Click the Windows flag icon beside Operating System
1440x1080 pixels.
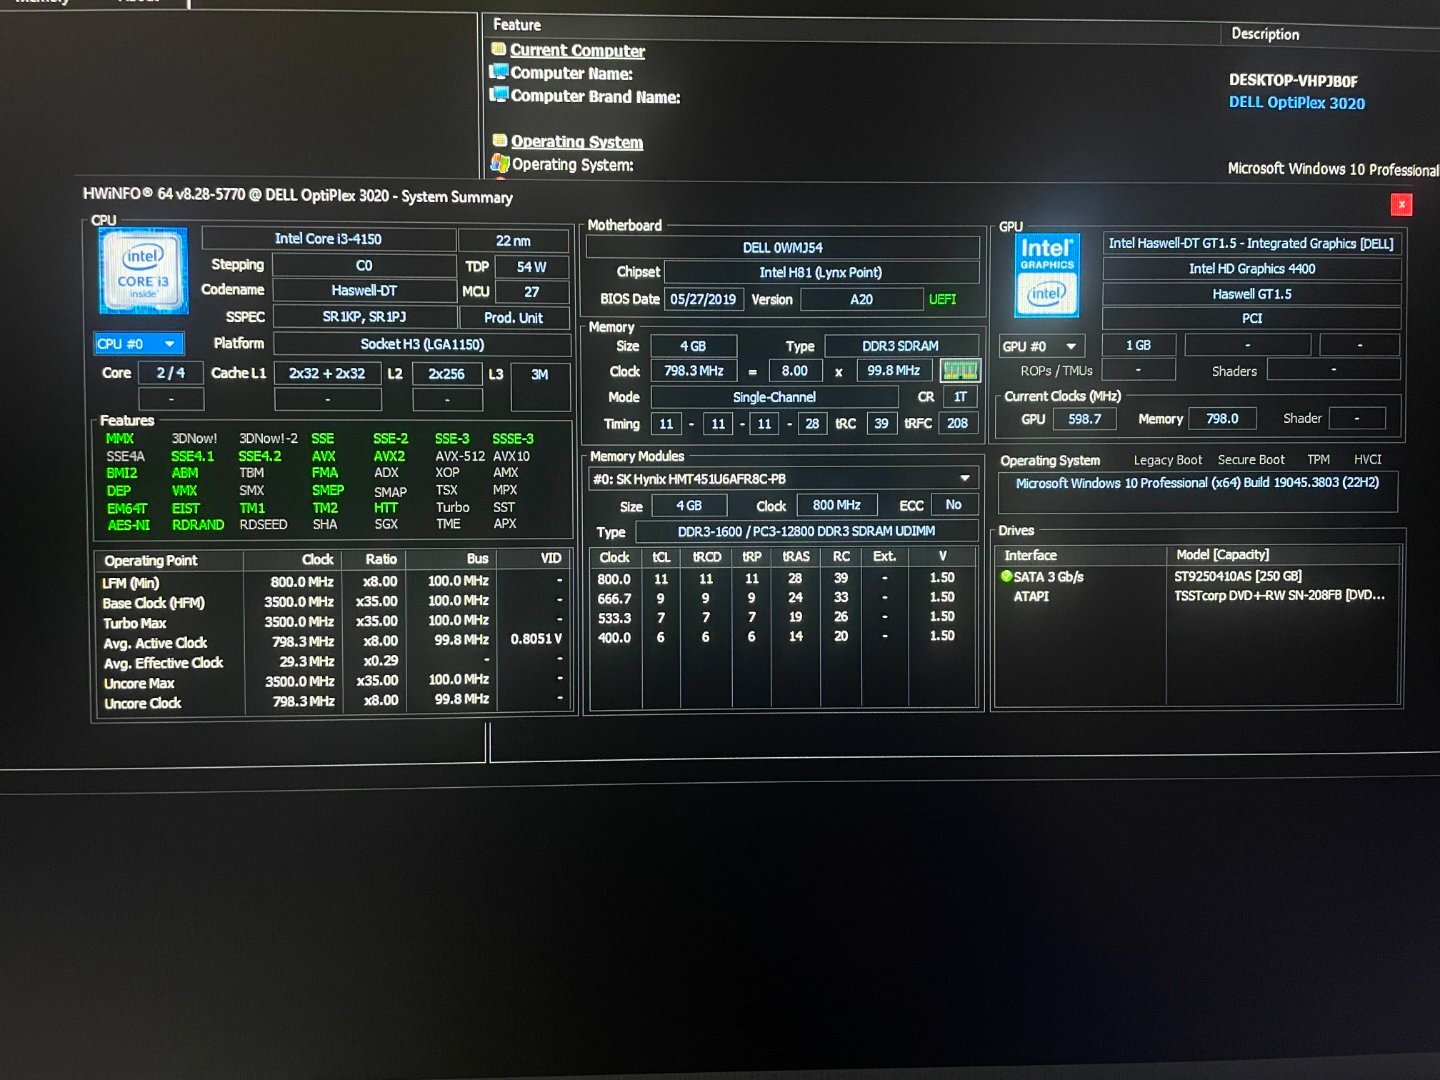500,163
